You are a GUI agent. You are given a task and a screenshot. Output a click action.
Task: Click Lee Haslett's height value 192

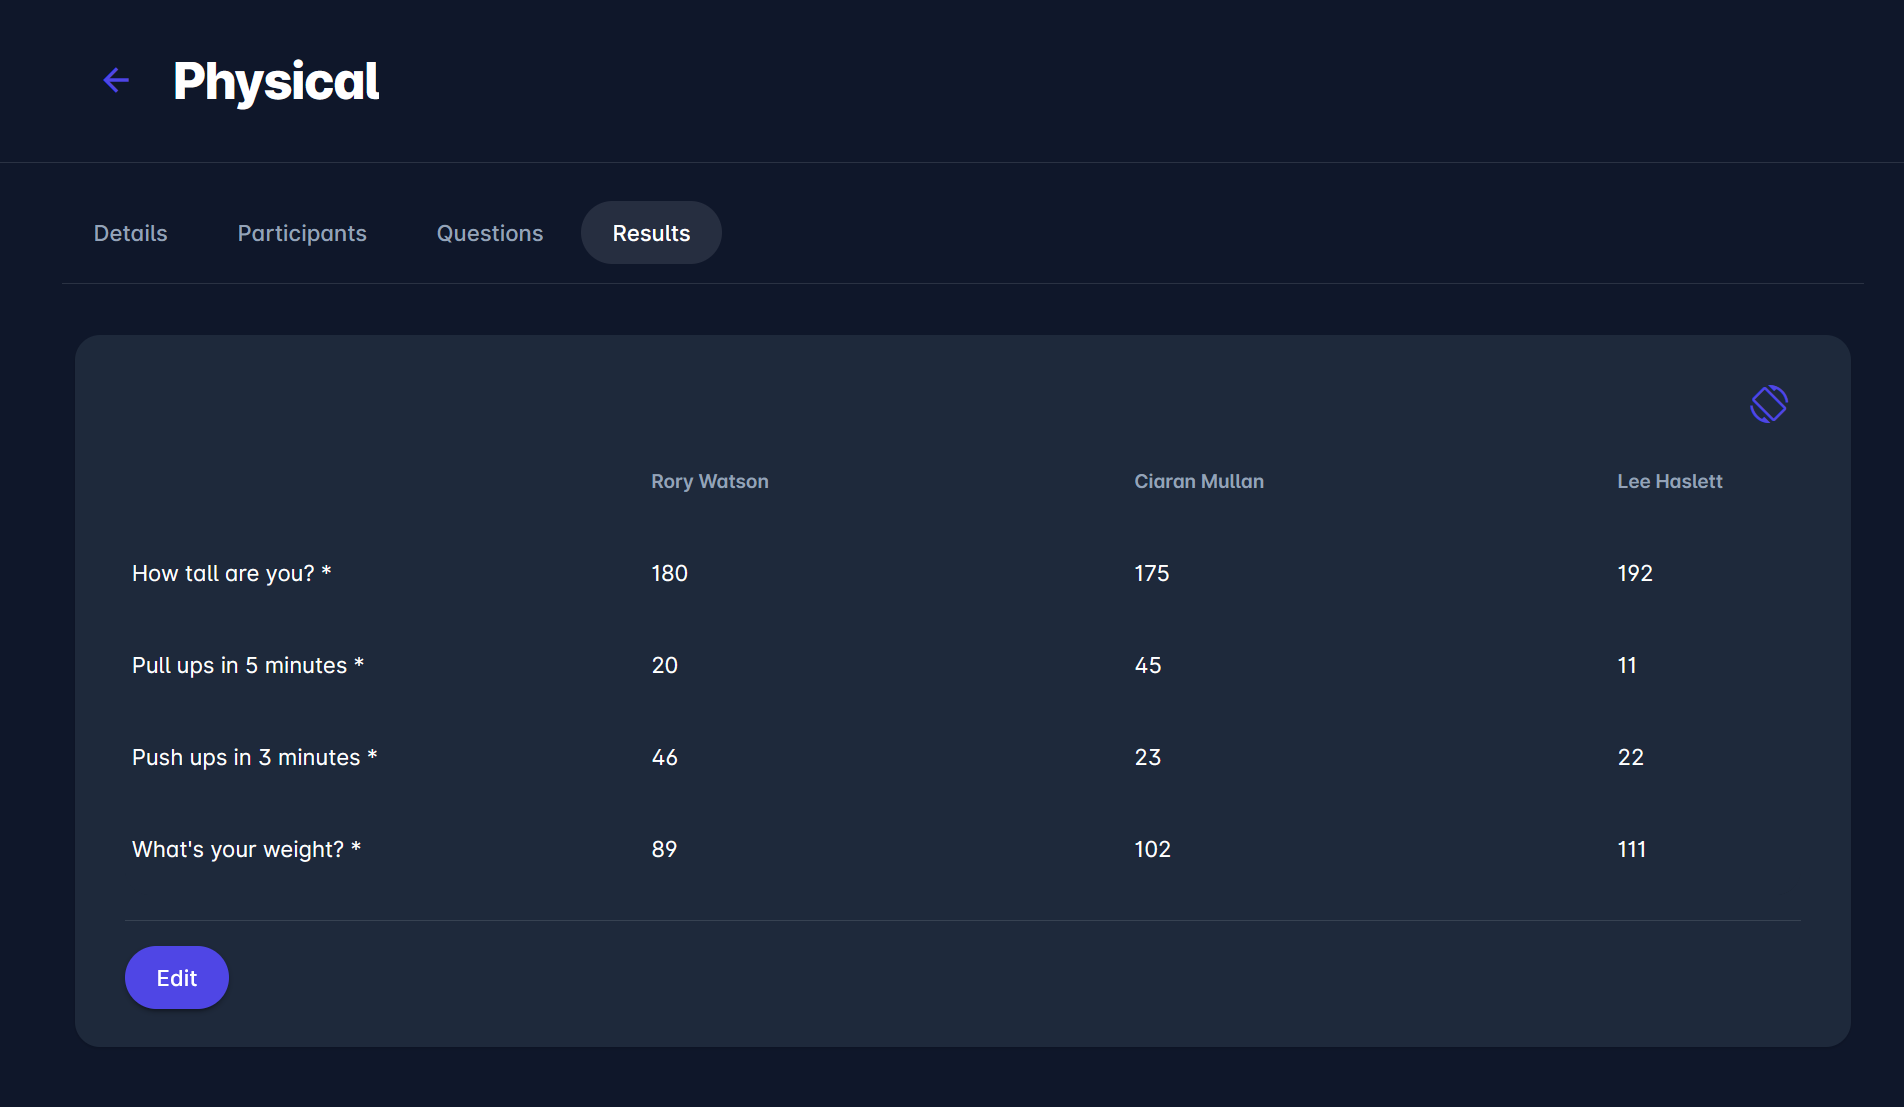click(x=1634, y=573)
